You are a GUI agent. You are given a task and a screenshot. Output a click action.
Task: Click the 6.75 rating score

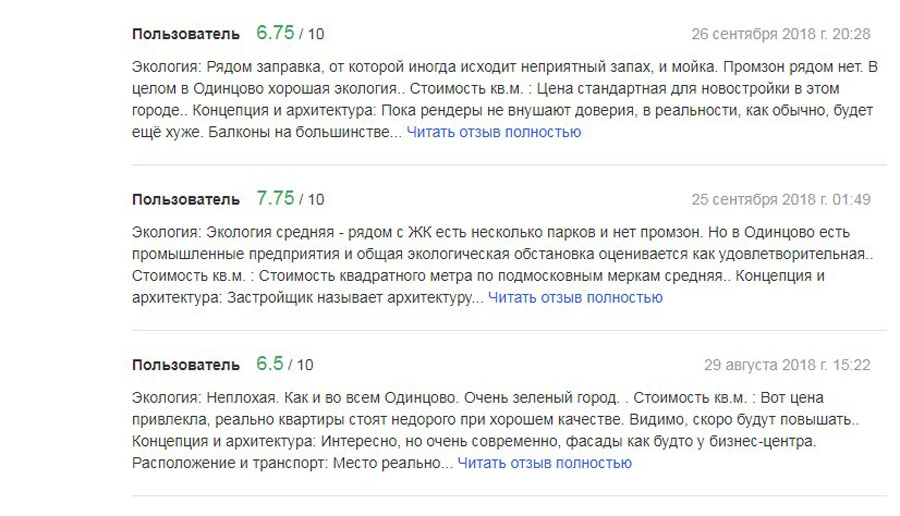pyautogui.click(x=275, y=33)
